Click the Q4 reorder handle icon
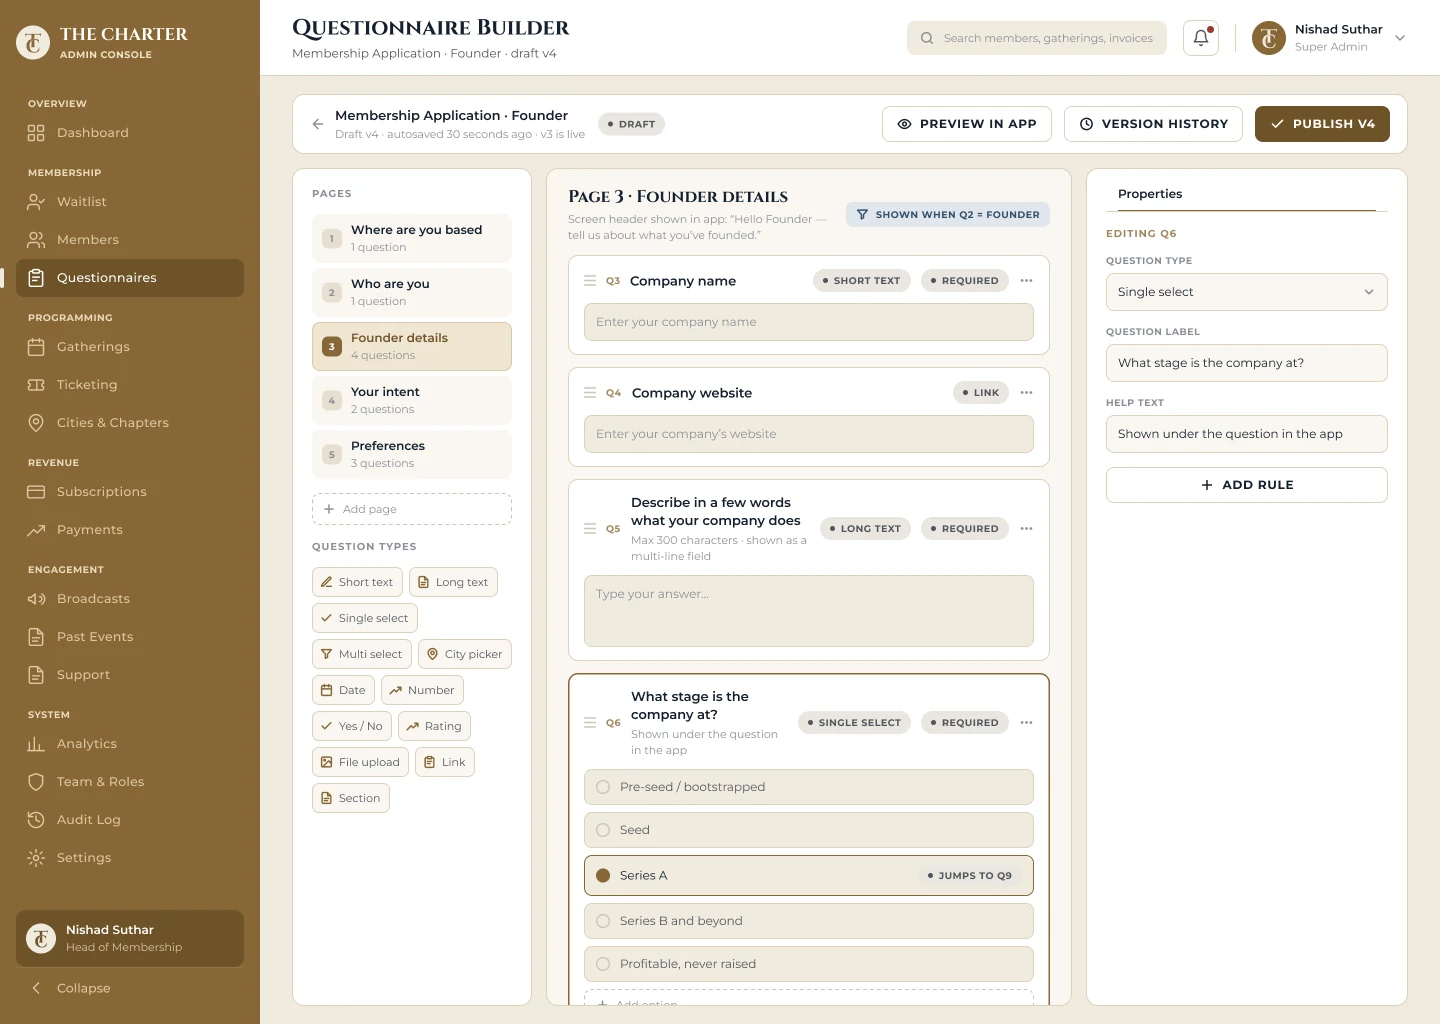Image resolution: width=1440 pixels, height=1024 pixels. point(590,393)
